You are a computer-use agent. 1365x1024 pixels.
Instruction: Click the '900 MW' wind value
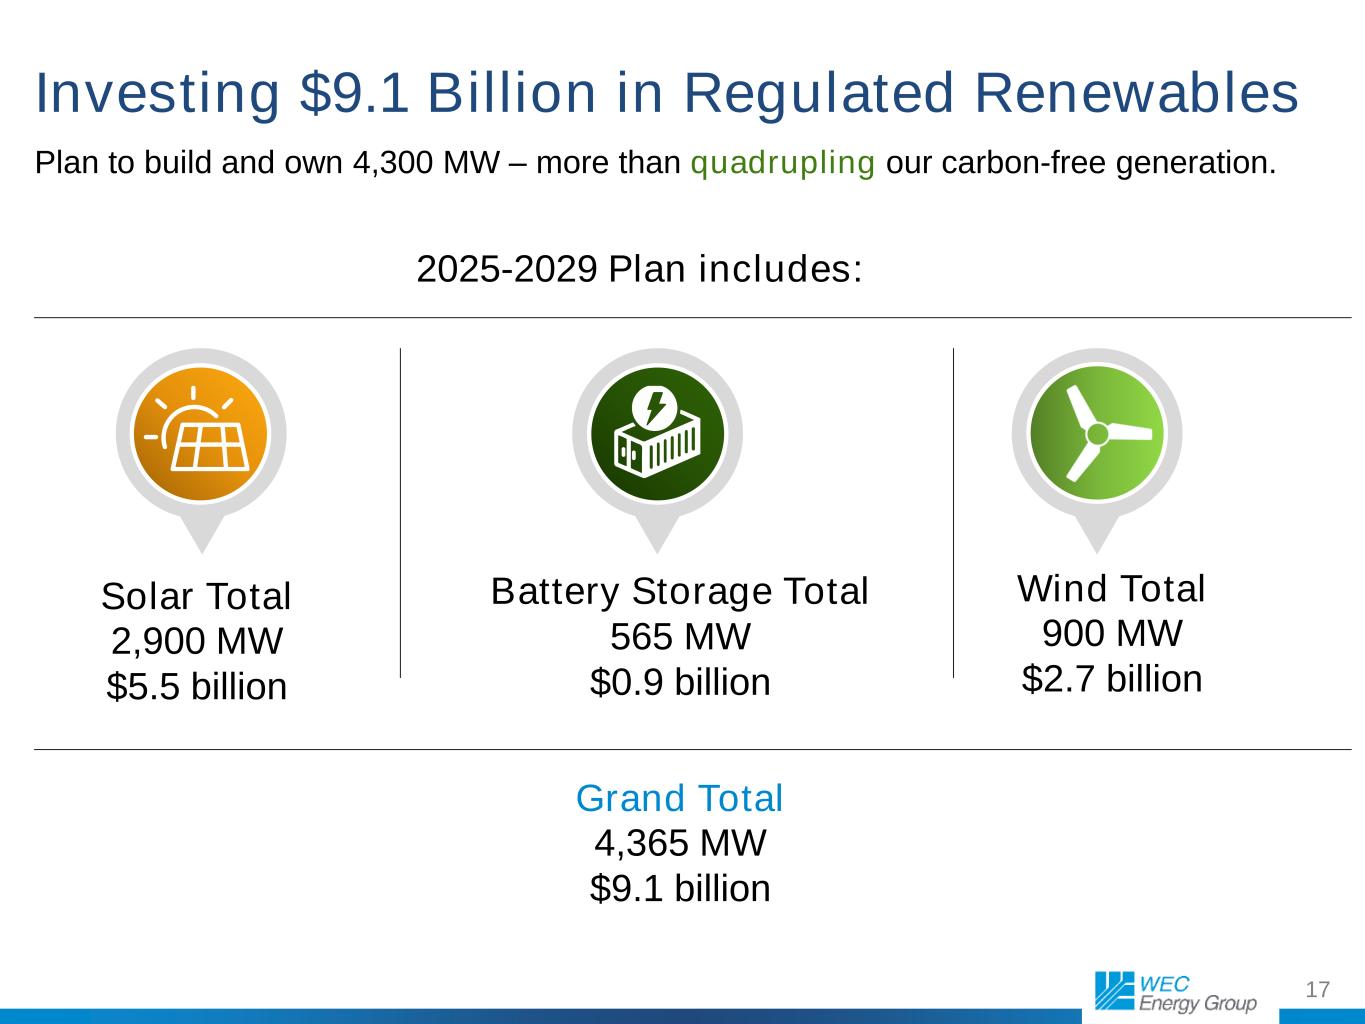(x=1111, y=633)
